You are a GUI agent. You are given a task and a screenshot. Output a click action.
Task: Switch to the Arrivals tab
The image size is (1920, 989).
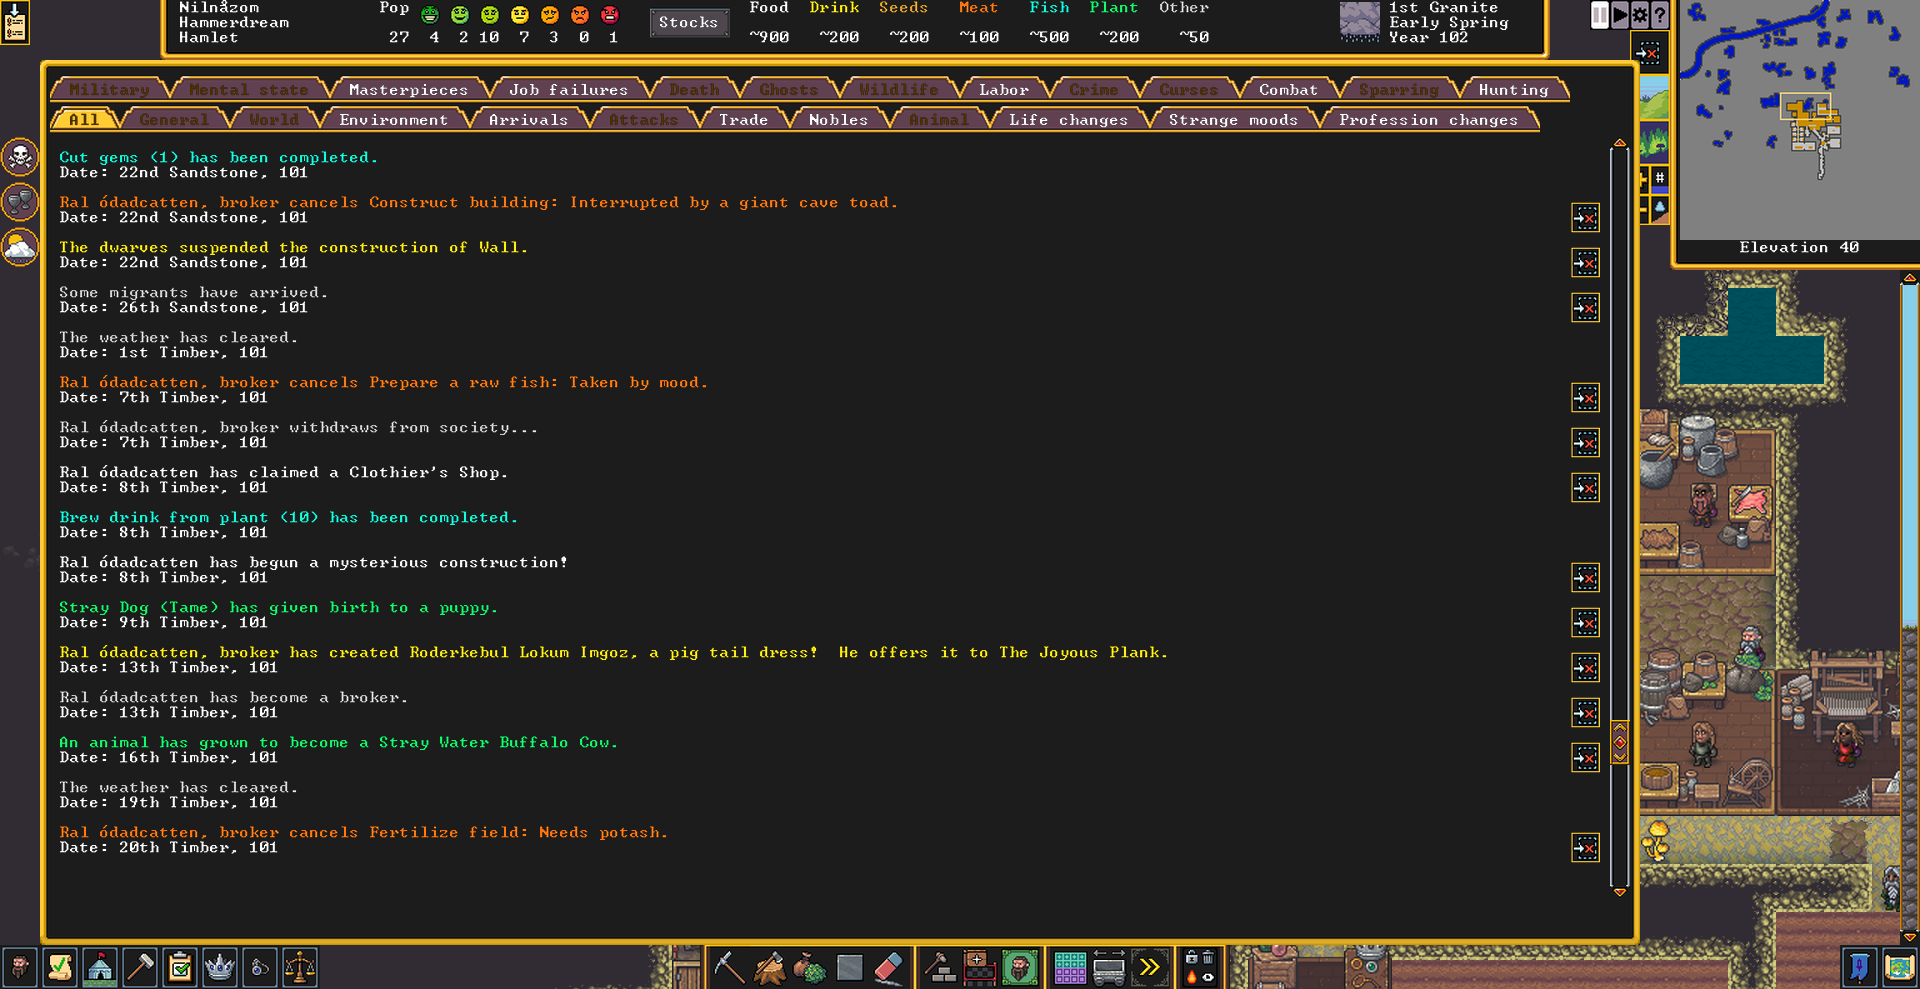(528, 120)
